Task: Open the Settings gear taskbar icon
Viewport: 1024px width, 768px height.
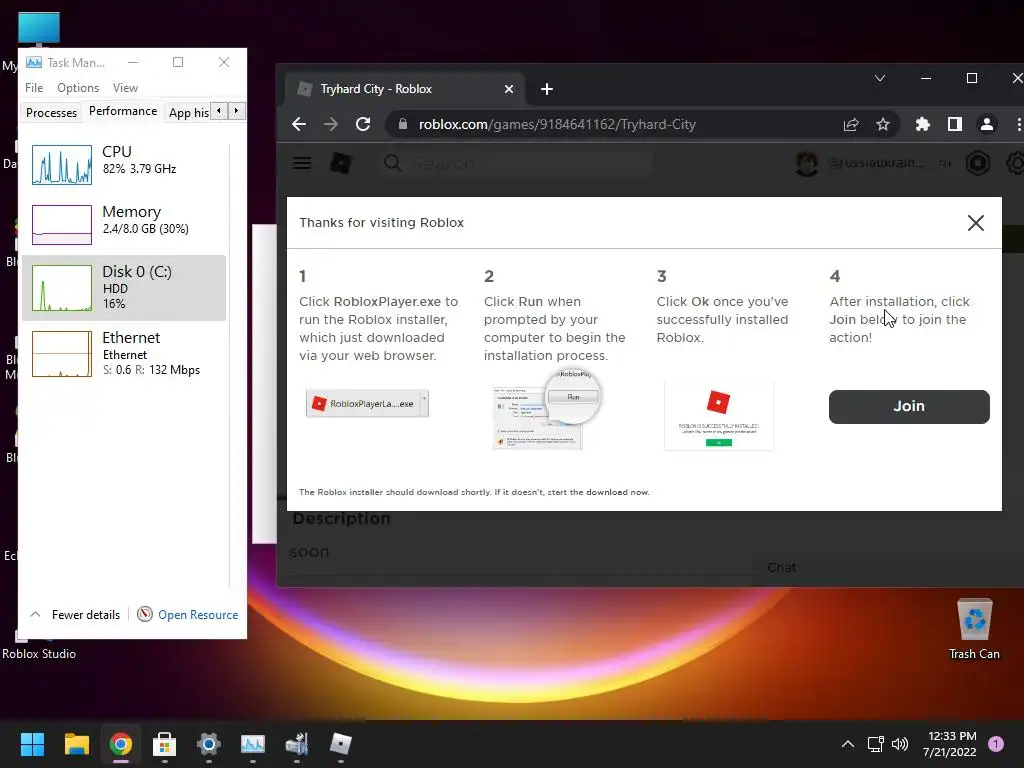Action: [208, 744]
